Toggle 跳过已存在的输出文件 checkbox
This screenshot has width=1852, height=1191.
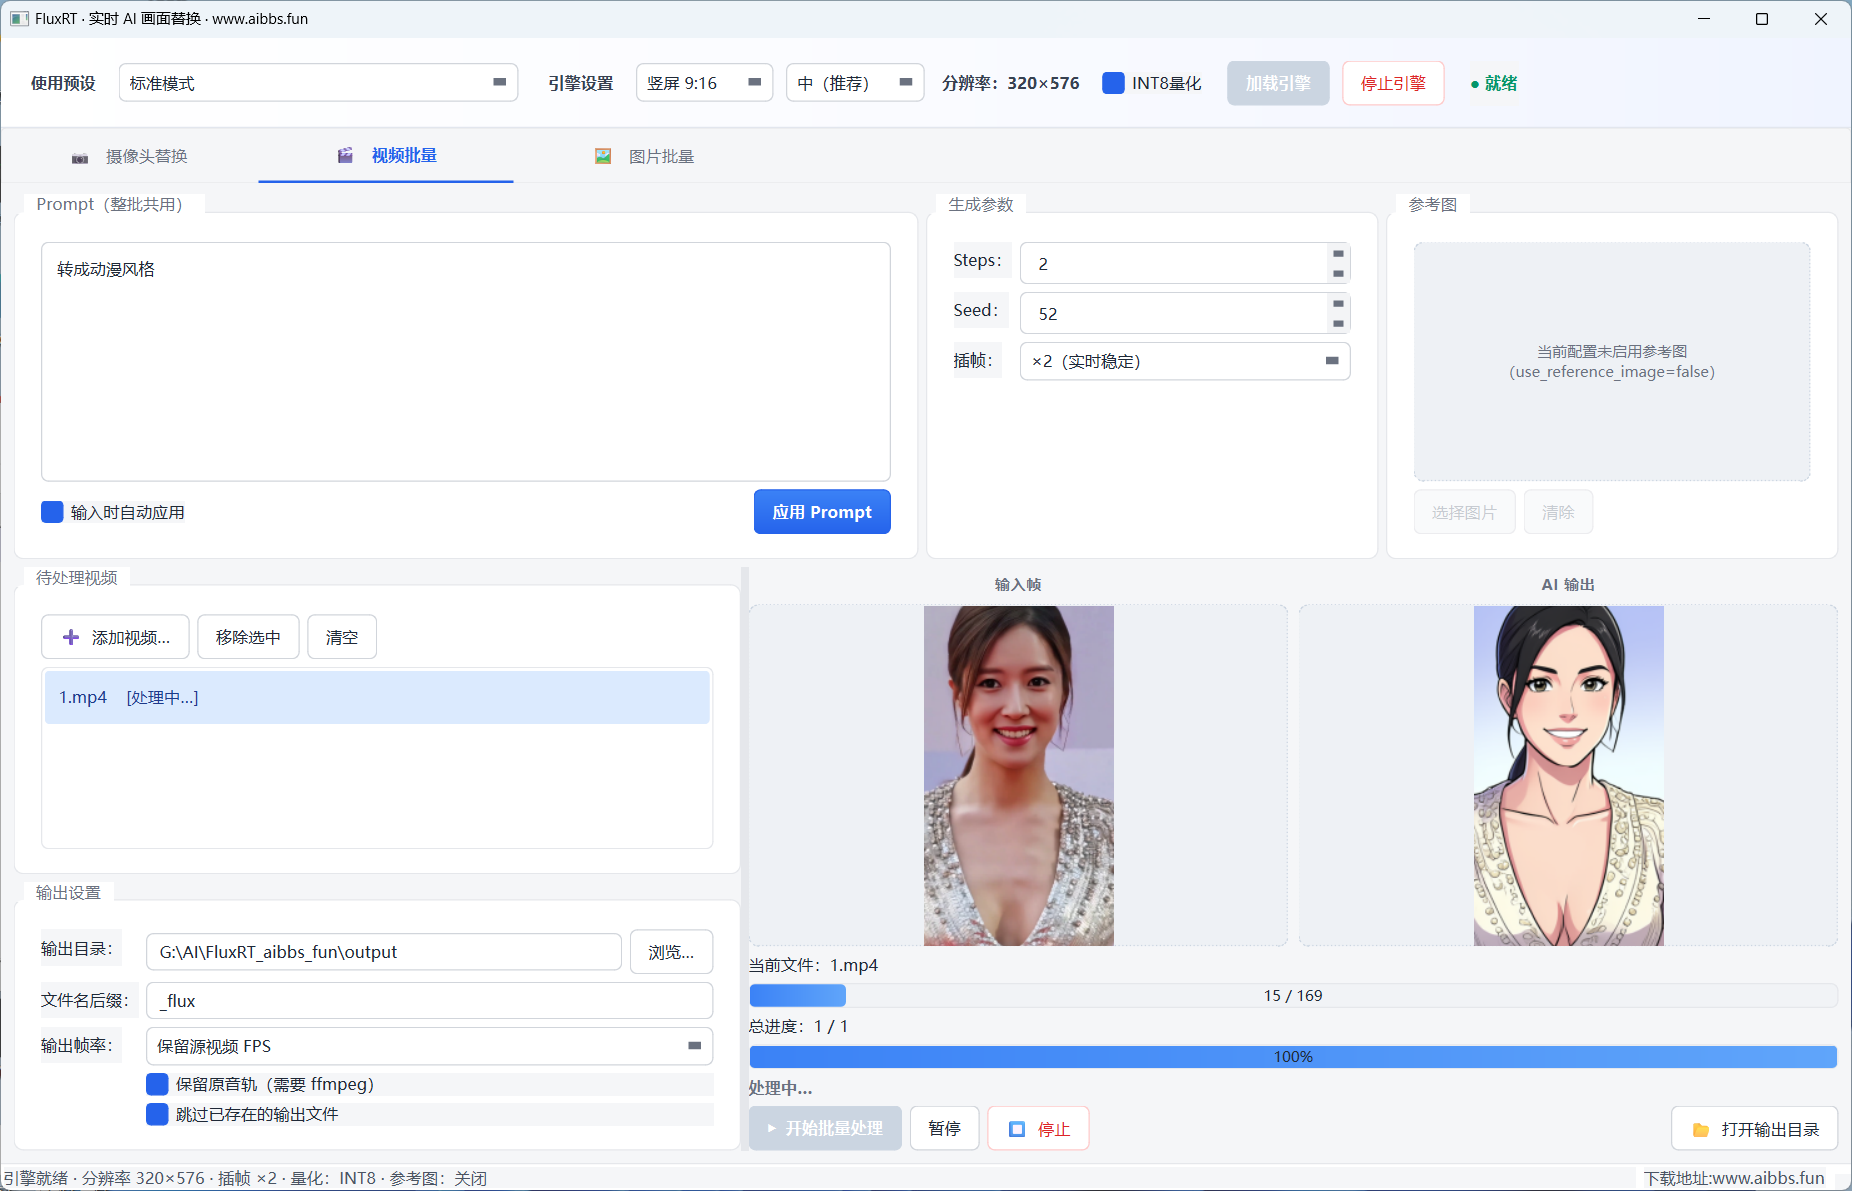(x=157, y=1114)
